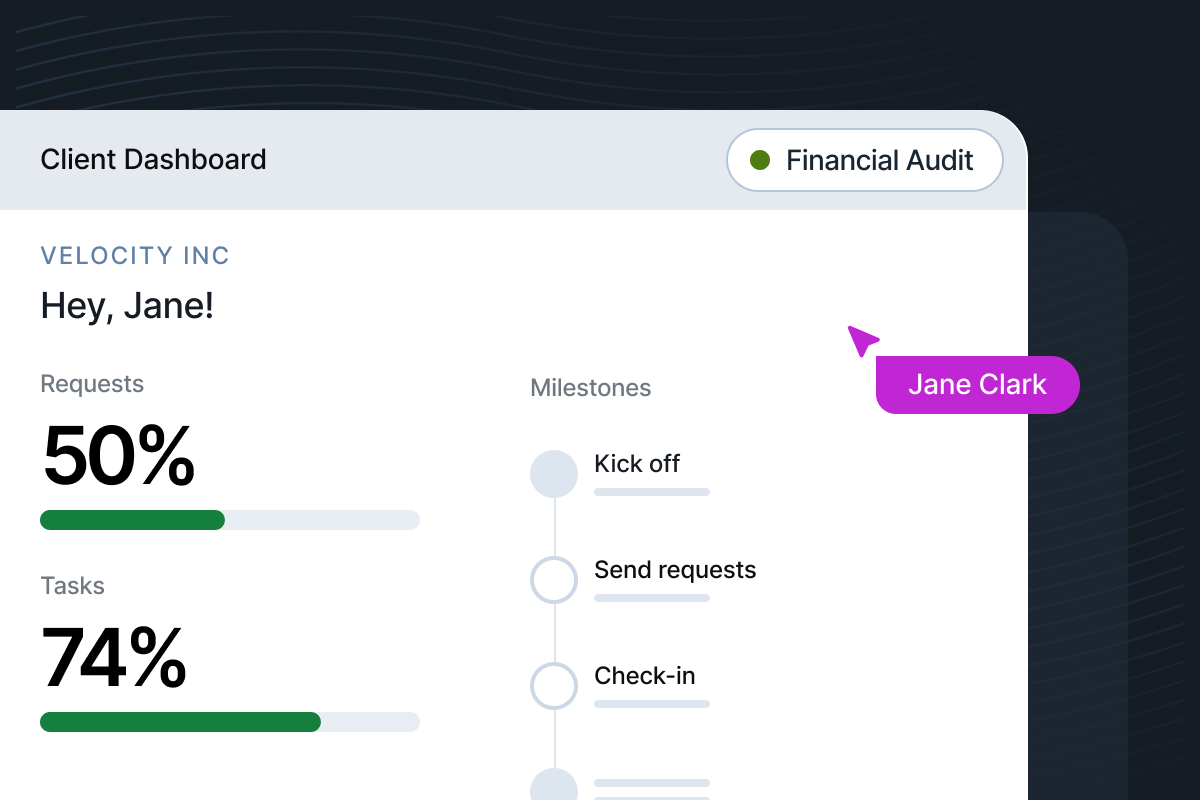
Task: Click the magenta cursor pointer near Jane Clark
Action: (862, 340)
